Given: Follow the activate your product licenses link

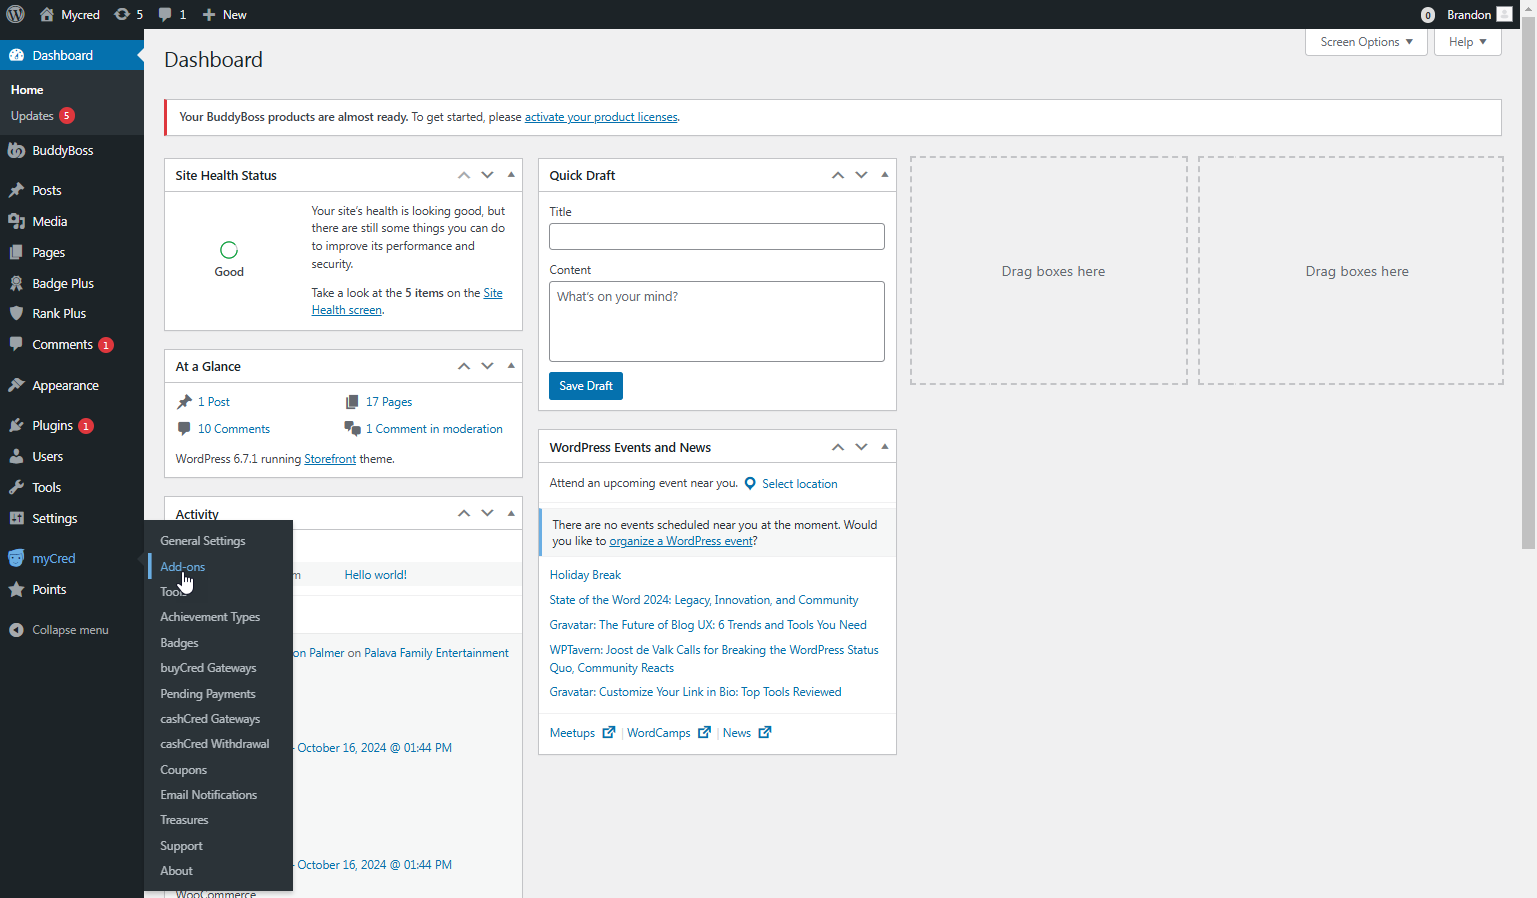Looking at the screenshot, I should (x=601, y=116).
